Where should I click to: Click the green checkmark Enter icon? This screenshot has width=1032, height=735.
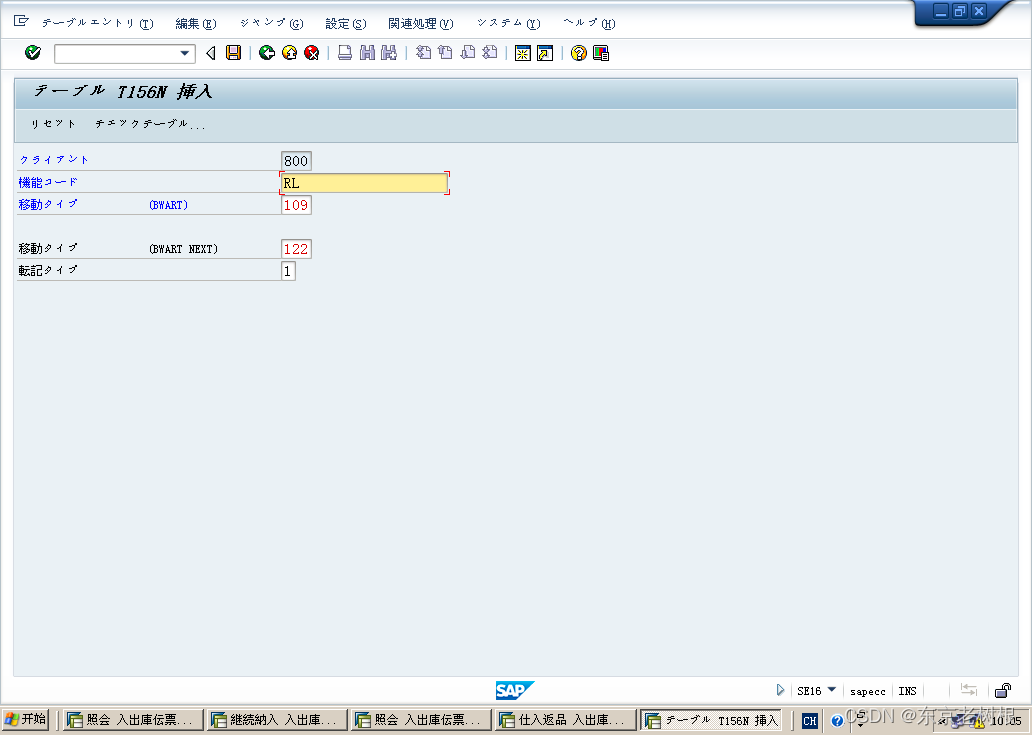point(32,53)
